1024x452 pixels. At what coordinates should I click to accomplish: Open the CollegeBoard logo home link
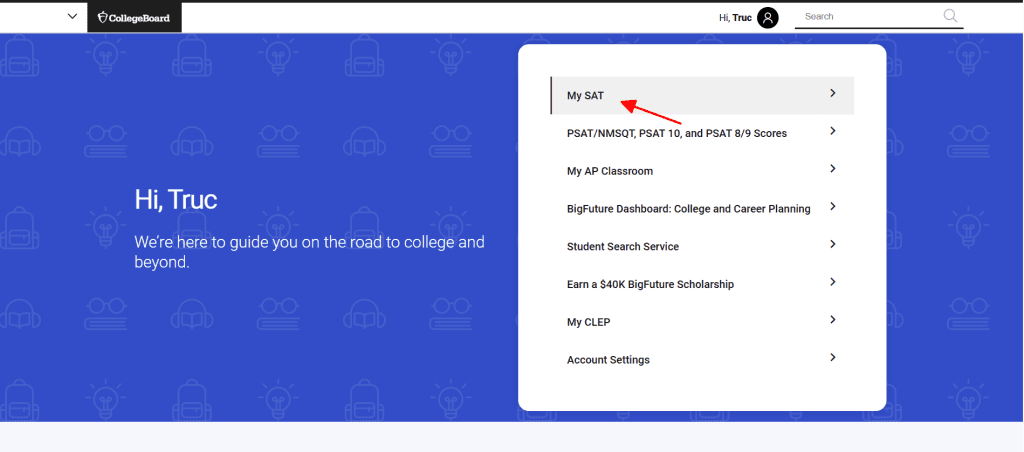click(135, 18)
